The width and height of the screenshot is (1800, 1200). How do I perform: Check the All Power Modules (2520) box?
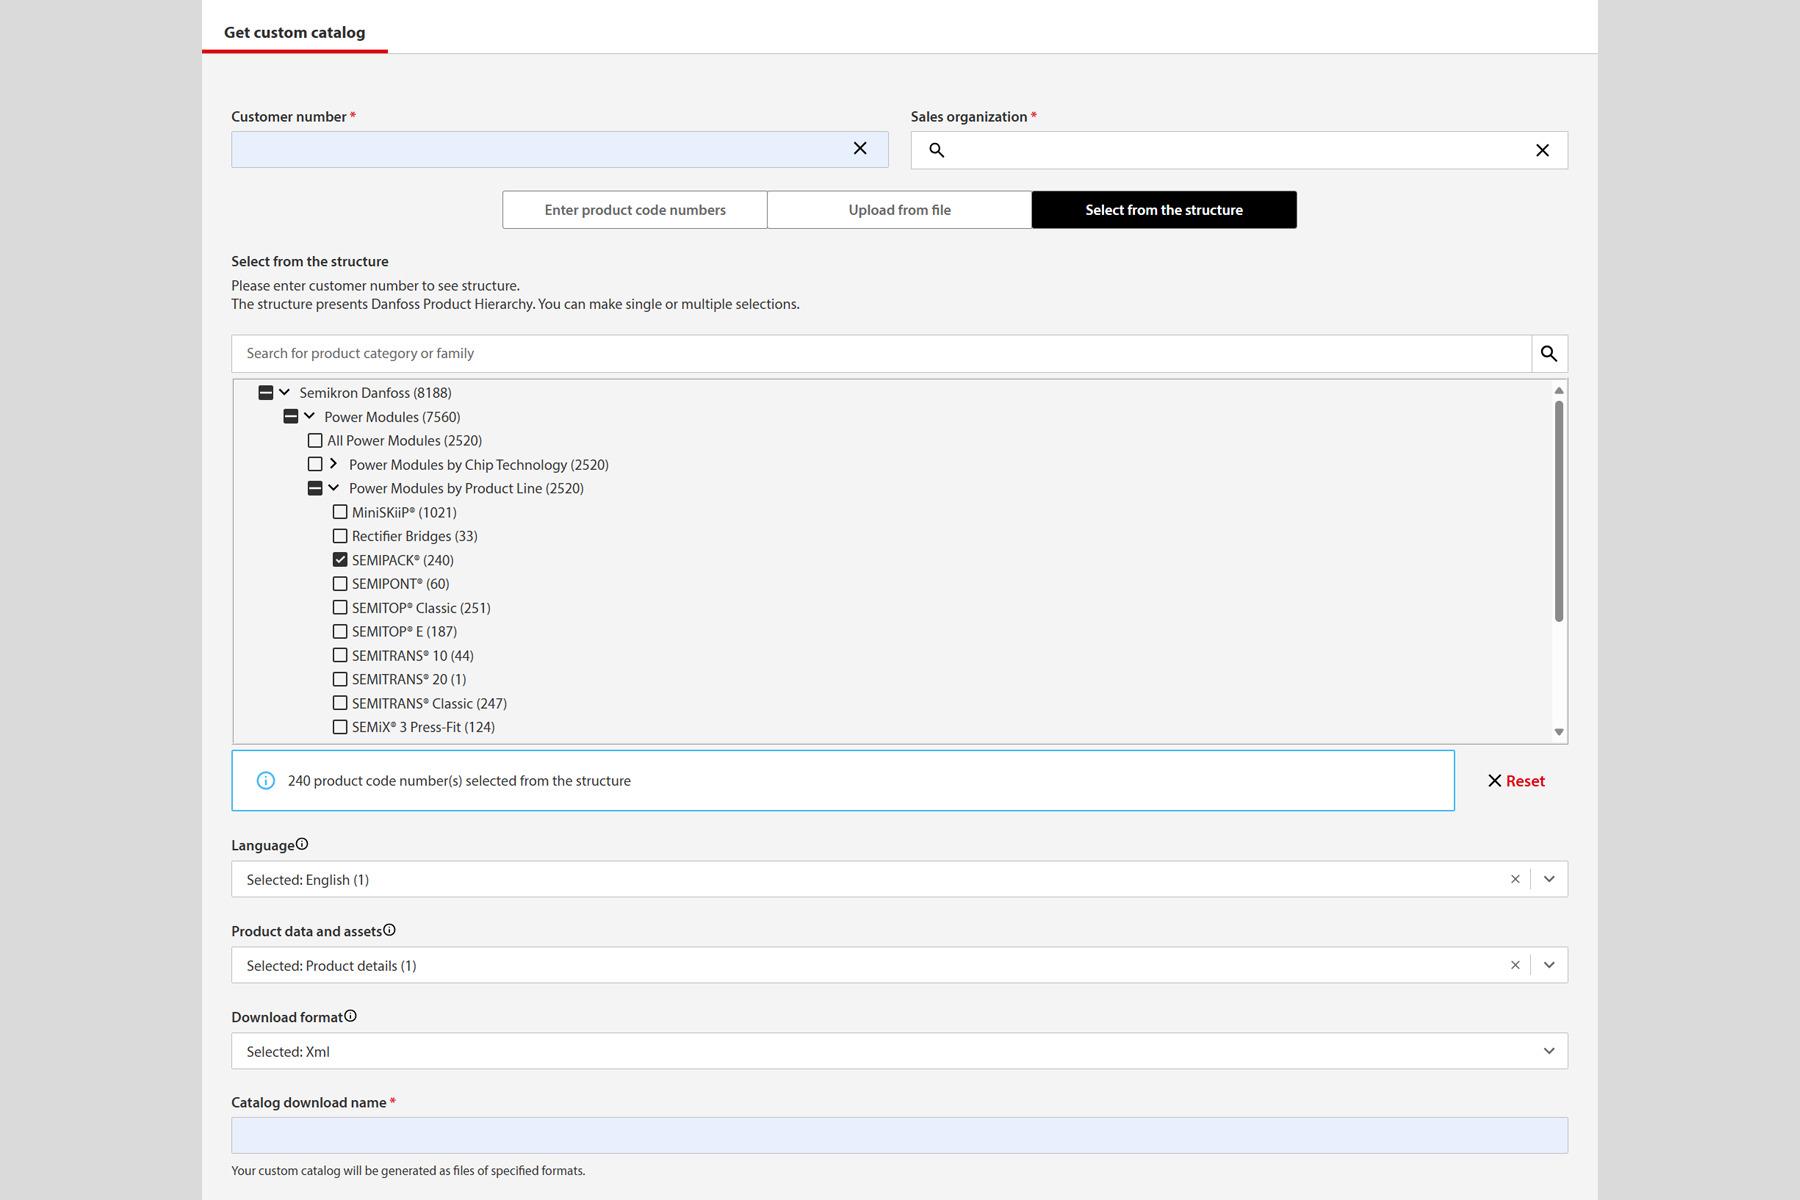click(315, 440)
